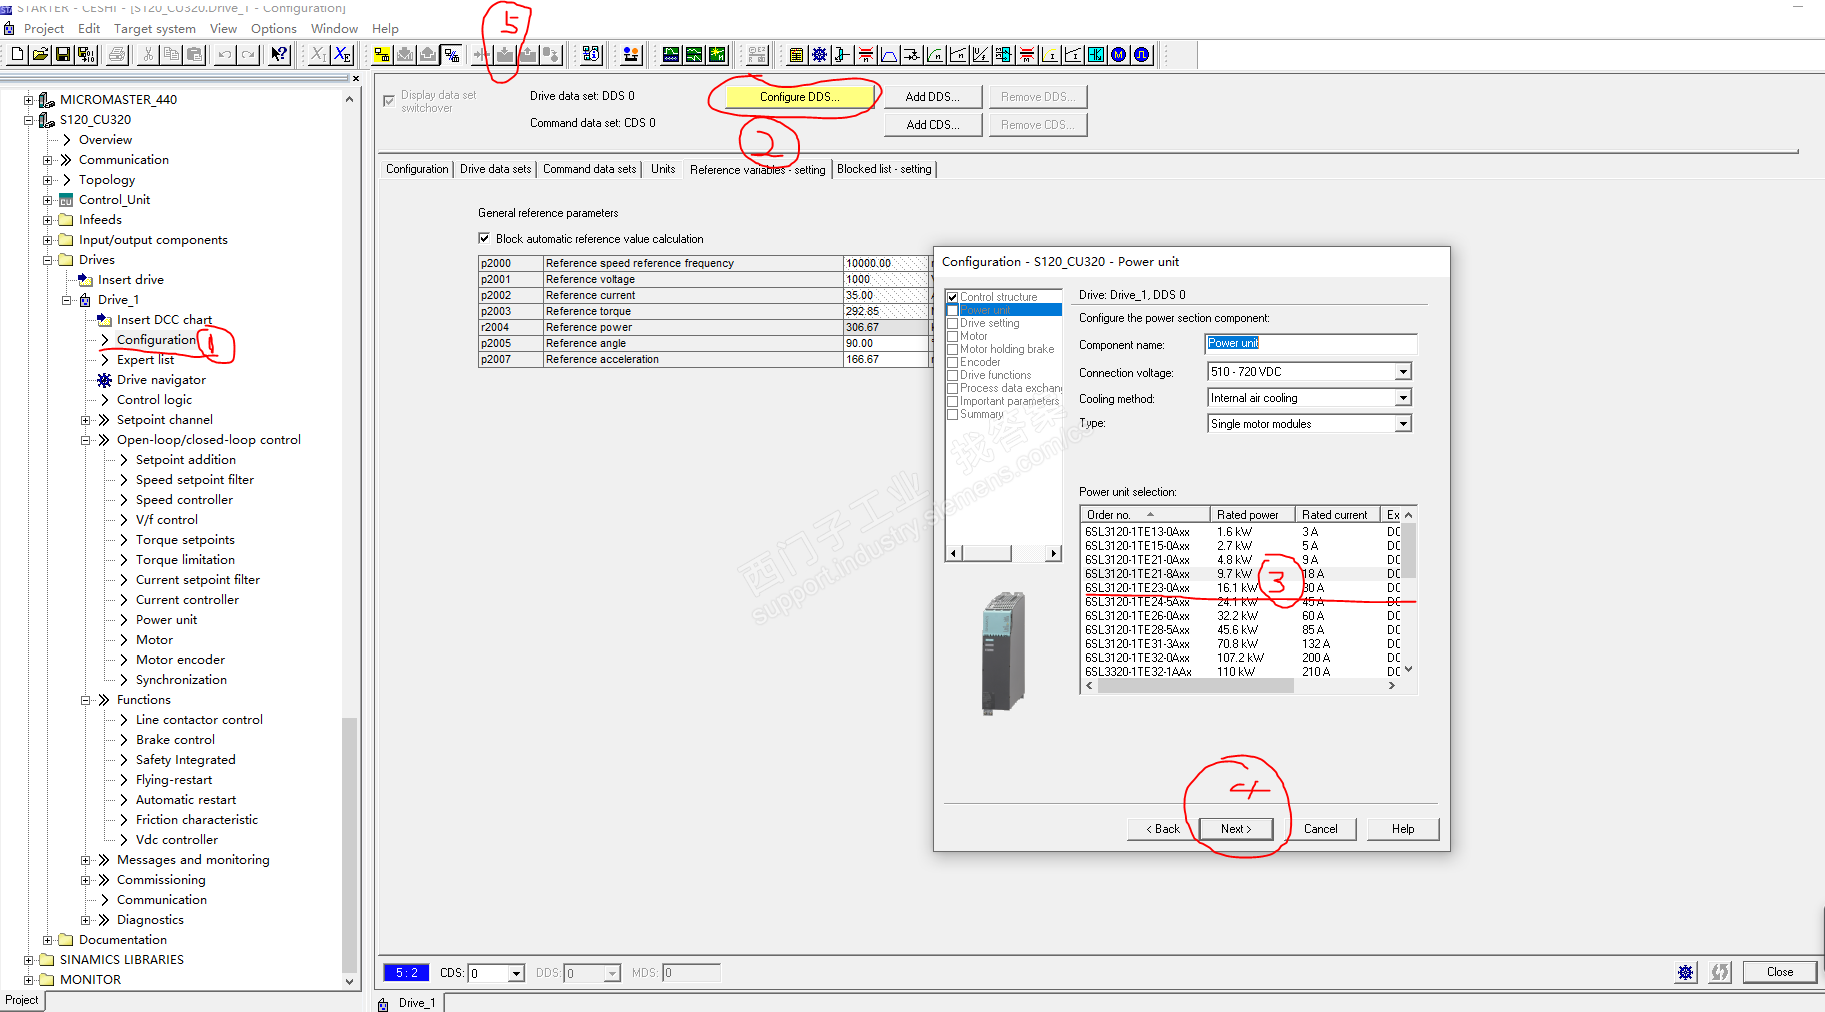
Task: Click the blue M motor icon
Action: click(x=1119, y=55)
